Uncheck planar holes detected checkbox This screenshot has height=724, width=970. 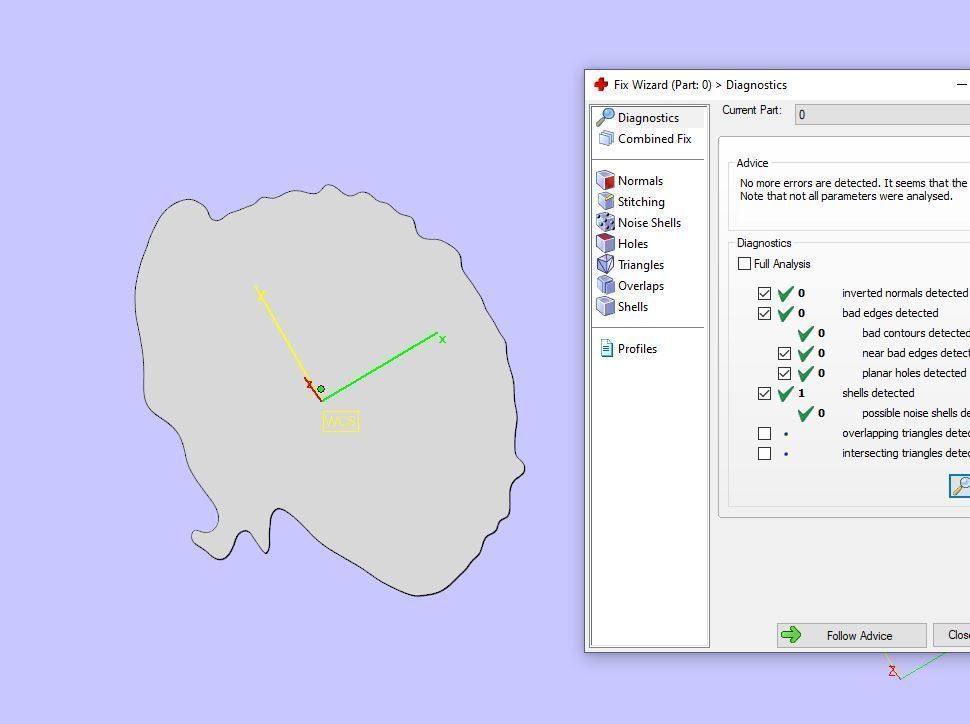click(x=784, y=373)
